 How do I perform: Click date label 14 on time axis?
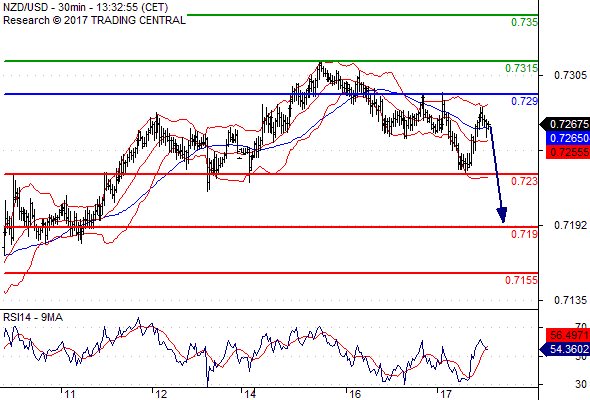point(250,394)
